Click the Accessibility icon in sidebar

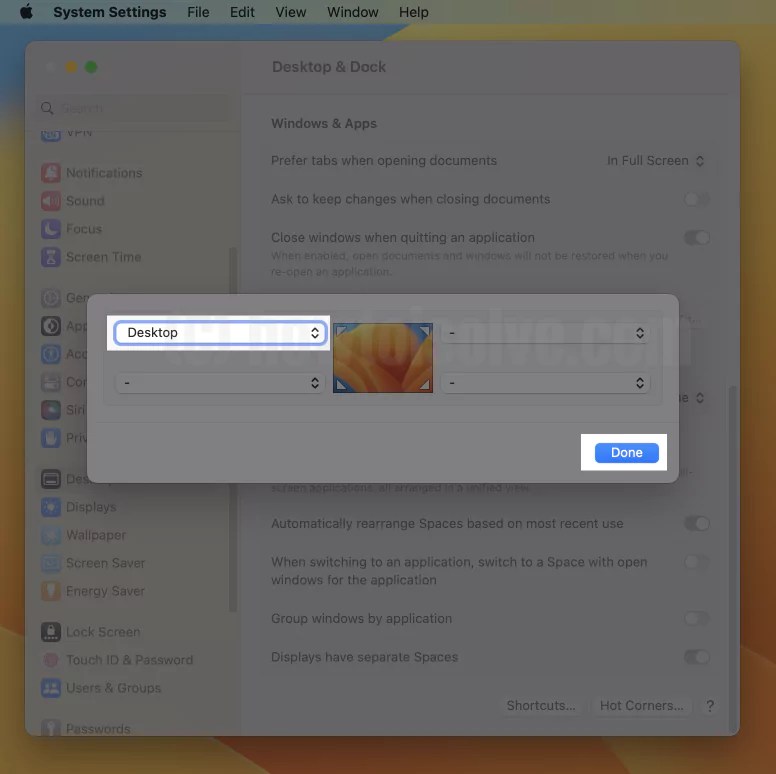point(50,354)
